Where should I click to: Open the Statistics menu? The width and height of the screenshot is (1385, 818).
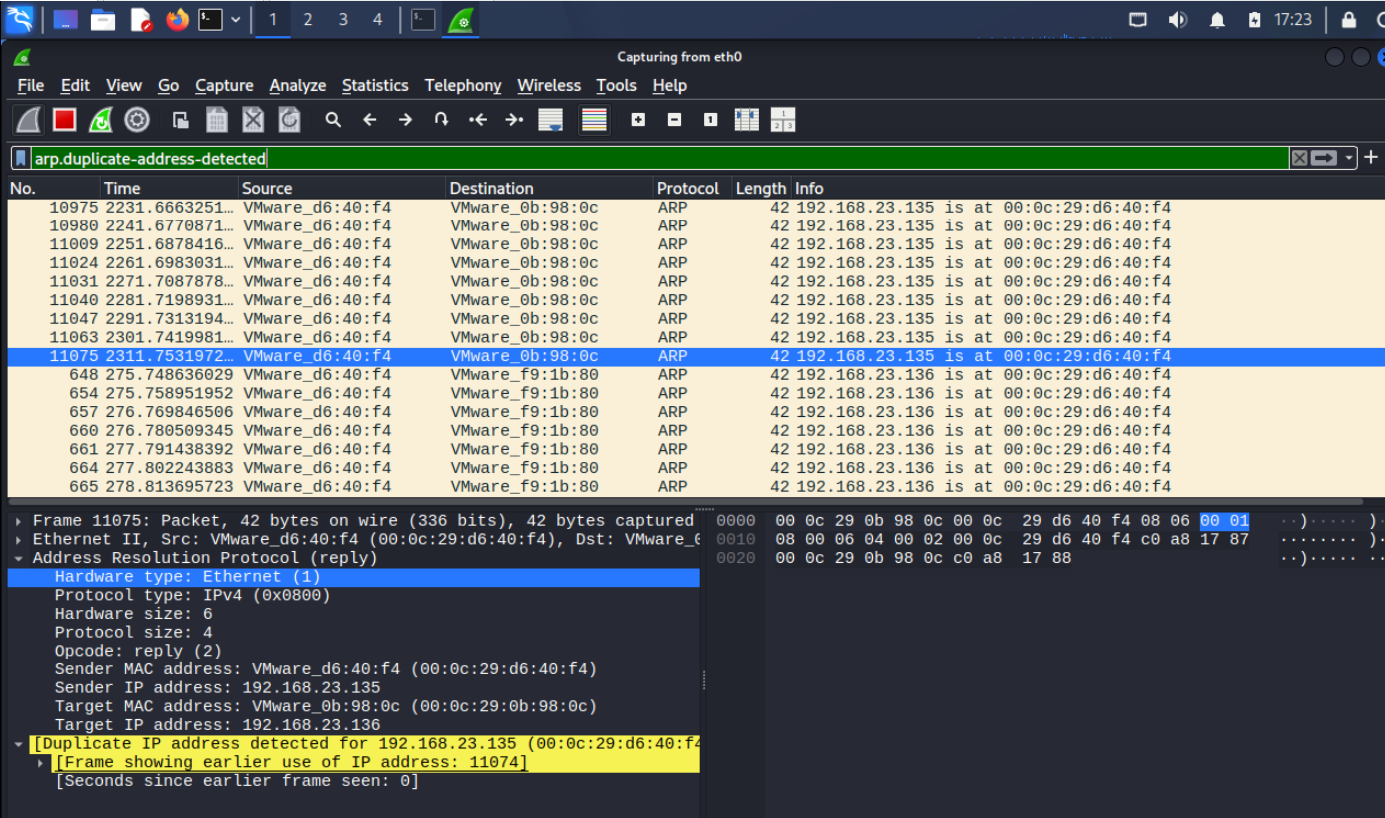click(x=375, y=86)
